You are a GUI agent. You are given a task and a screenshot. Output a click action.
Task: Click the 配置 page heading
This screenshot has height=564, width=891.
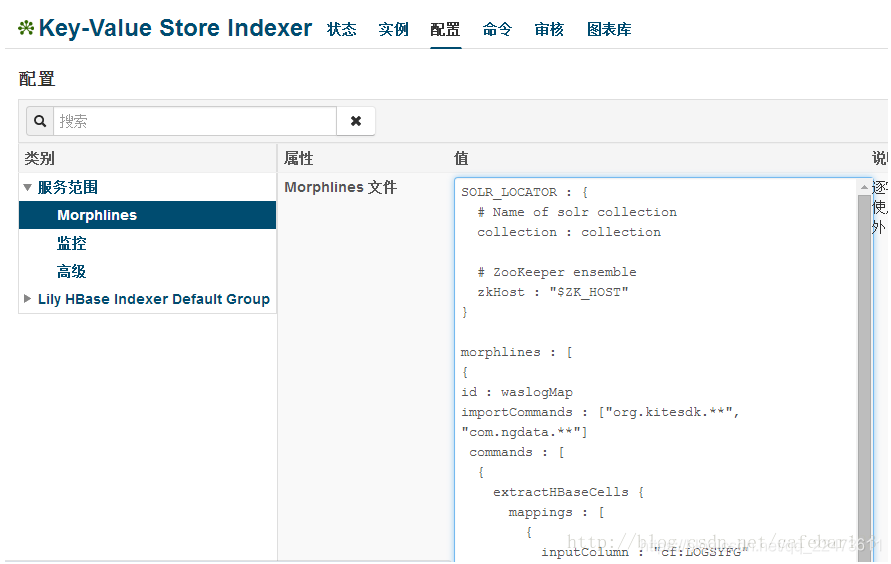tap(37, 79)
